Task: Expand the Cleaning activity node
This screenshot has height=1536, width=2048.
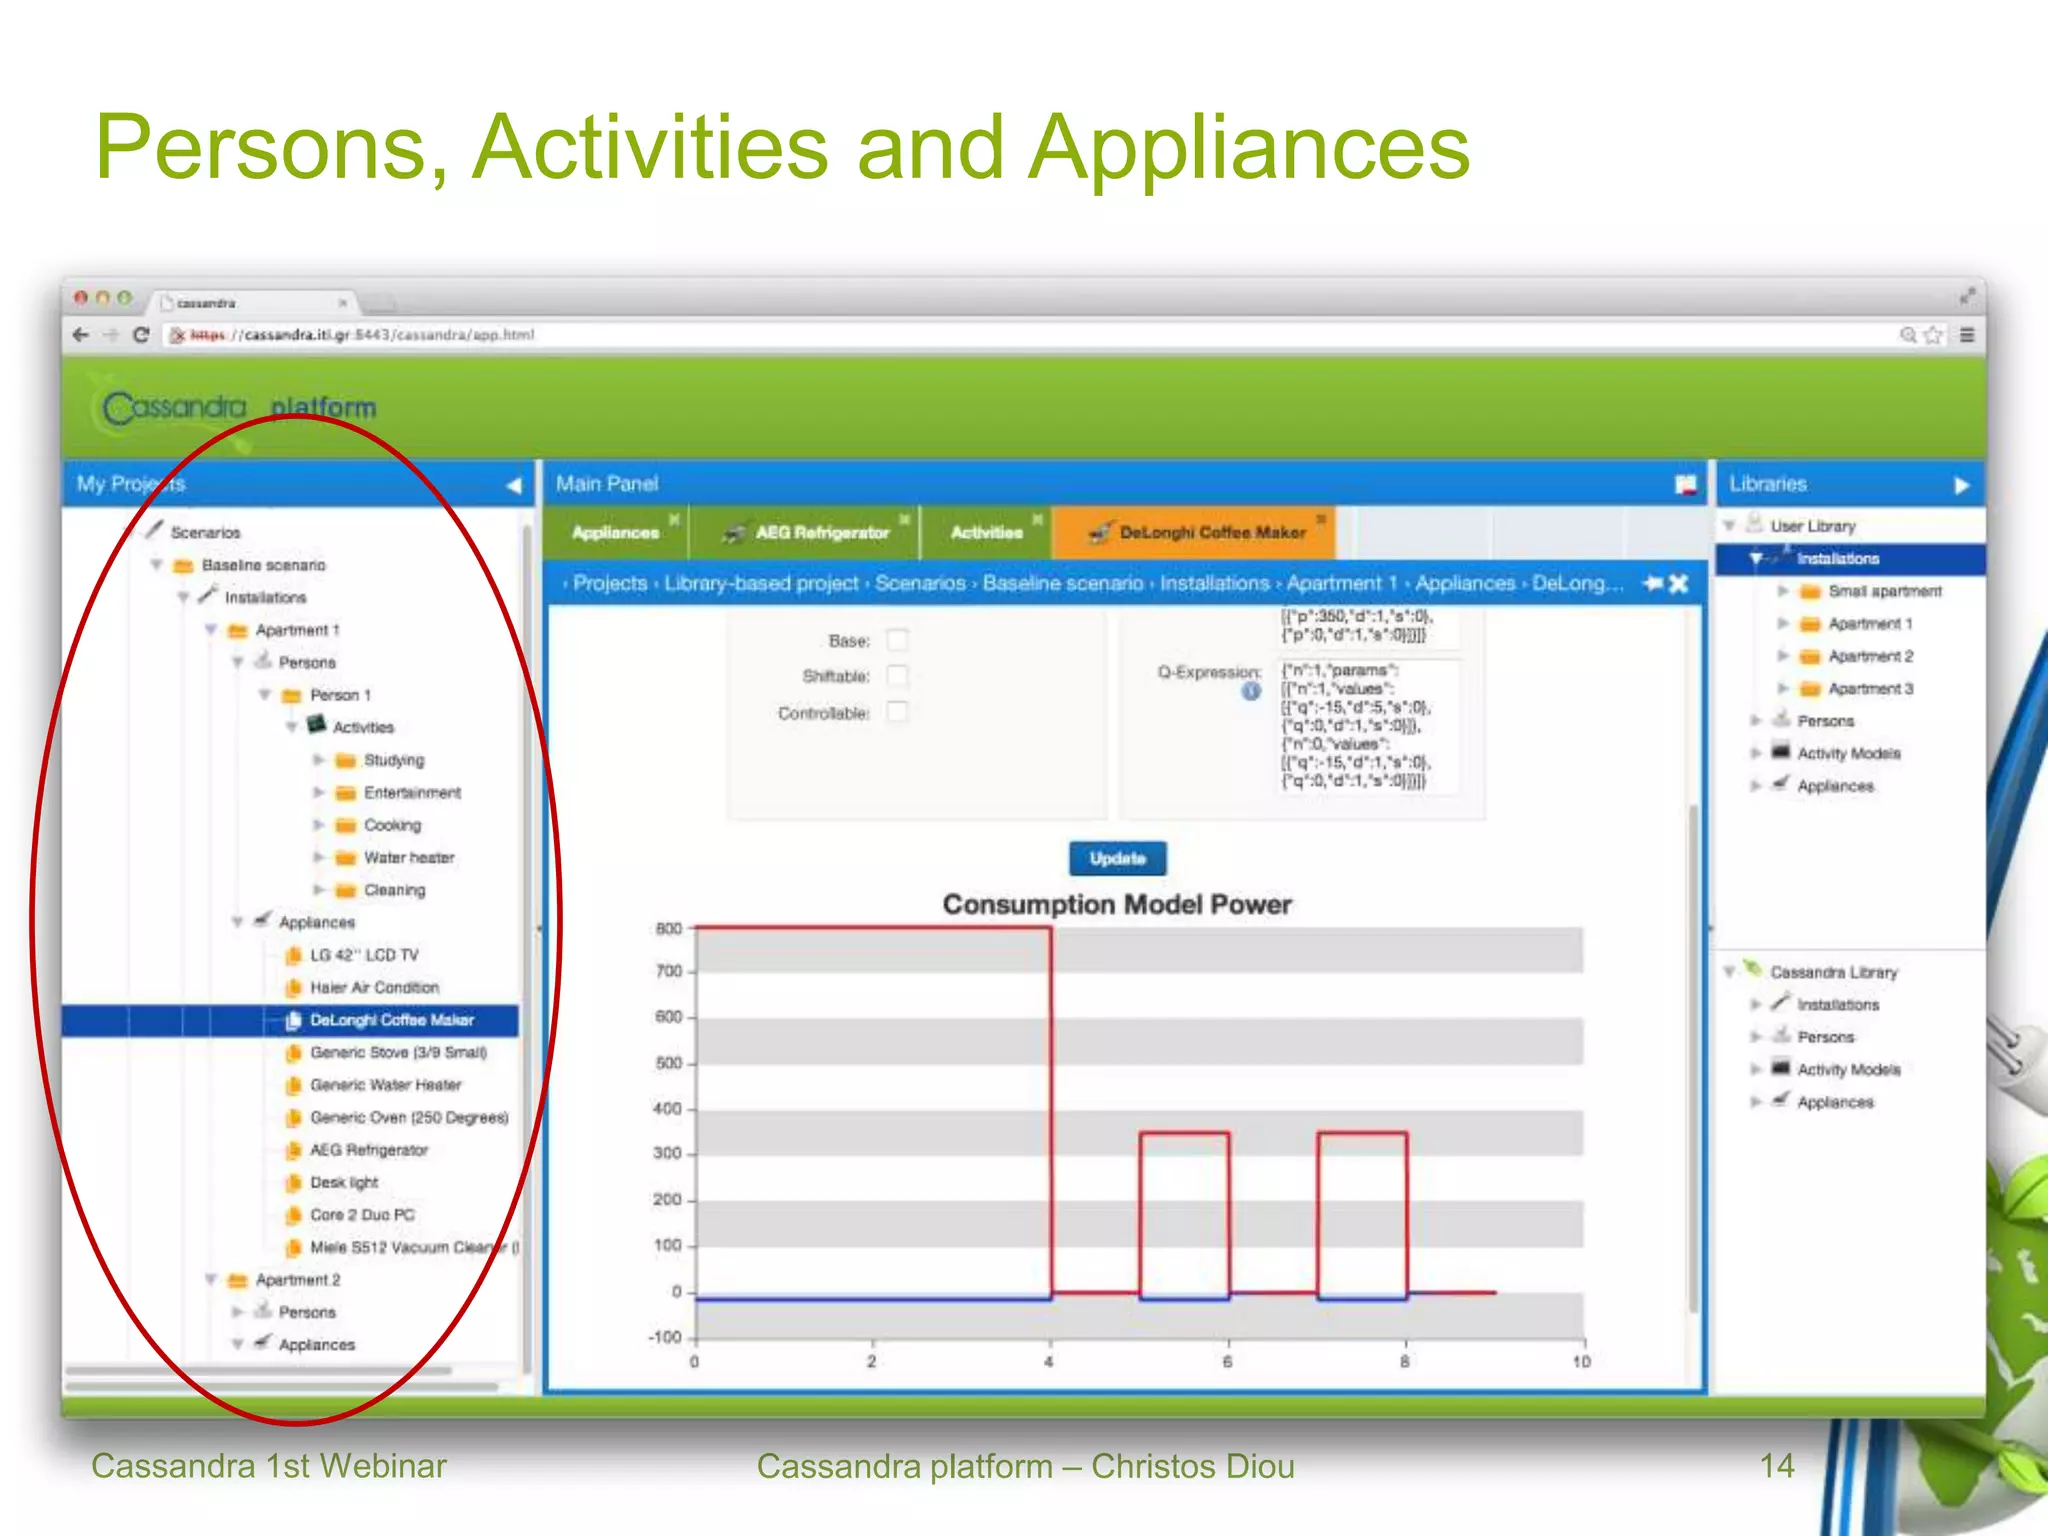Action: click(x=319, y=890)
